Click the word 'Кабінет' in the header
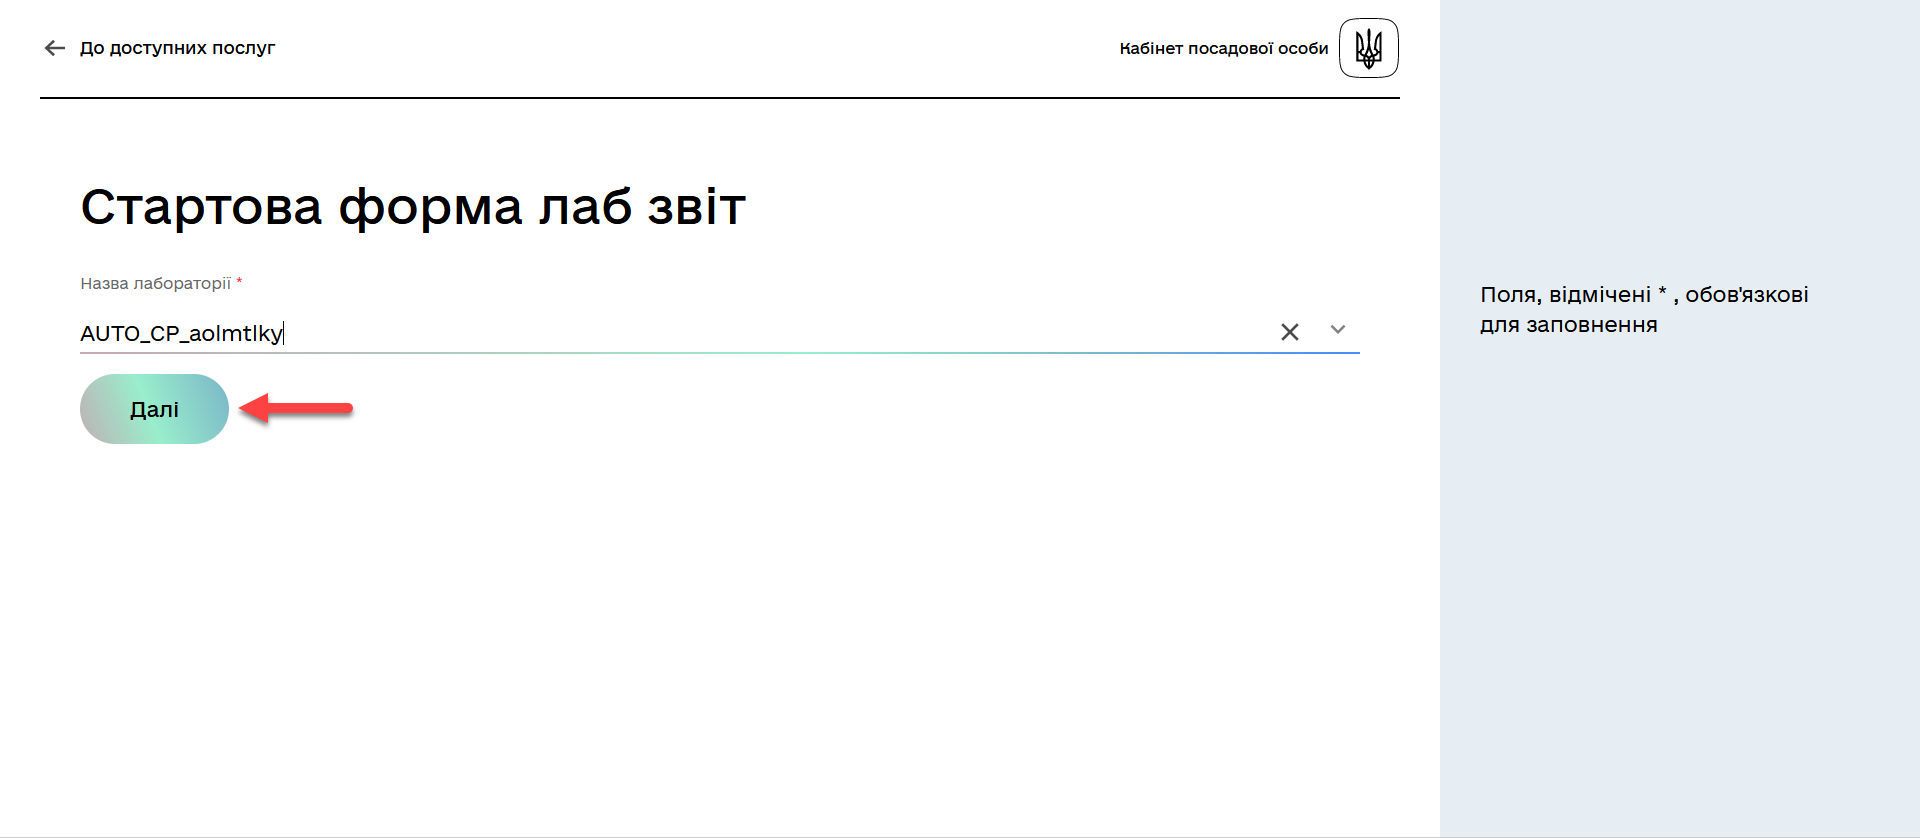The width and height of the screenshot is (1920, 838). point(1151,48)
